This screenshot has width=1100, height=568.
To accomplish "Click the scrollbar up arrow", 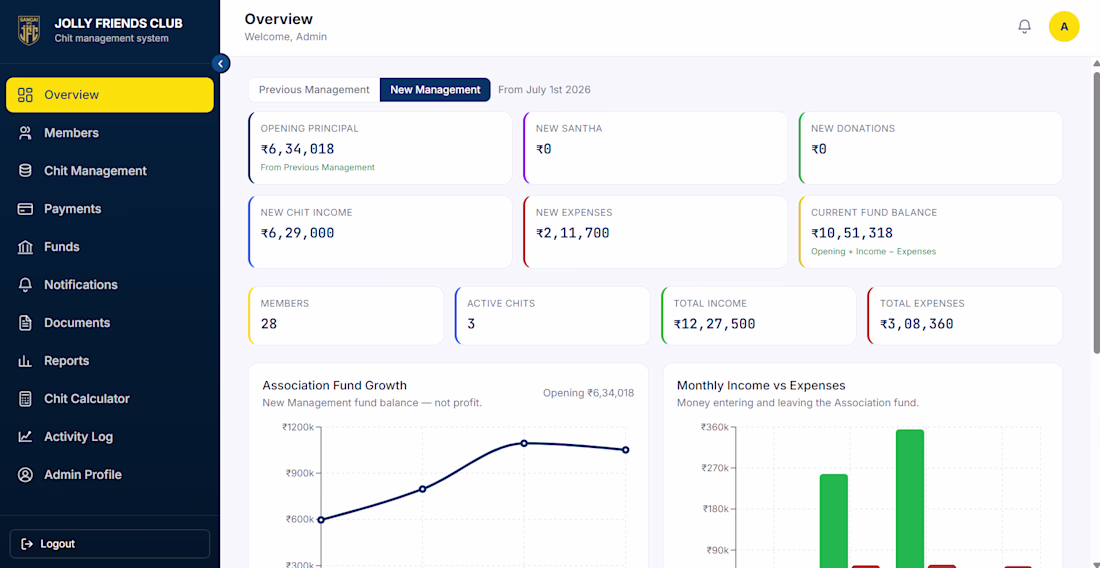I will (1096, 62).
